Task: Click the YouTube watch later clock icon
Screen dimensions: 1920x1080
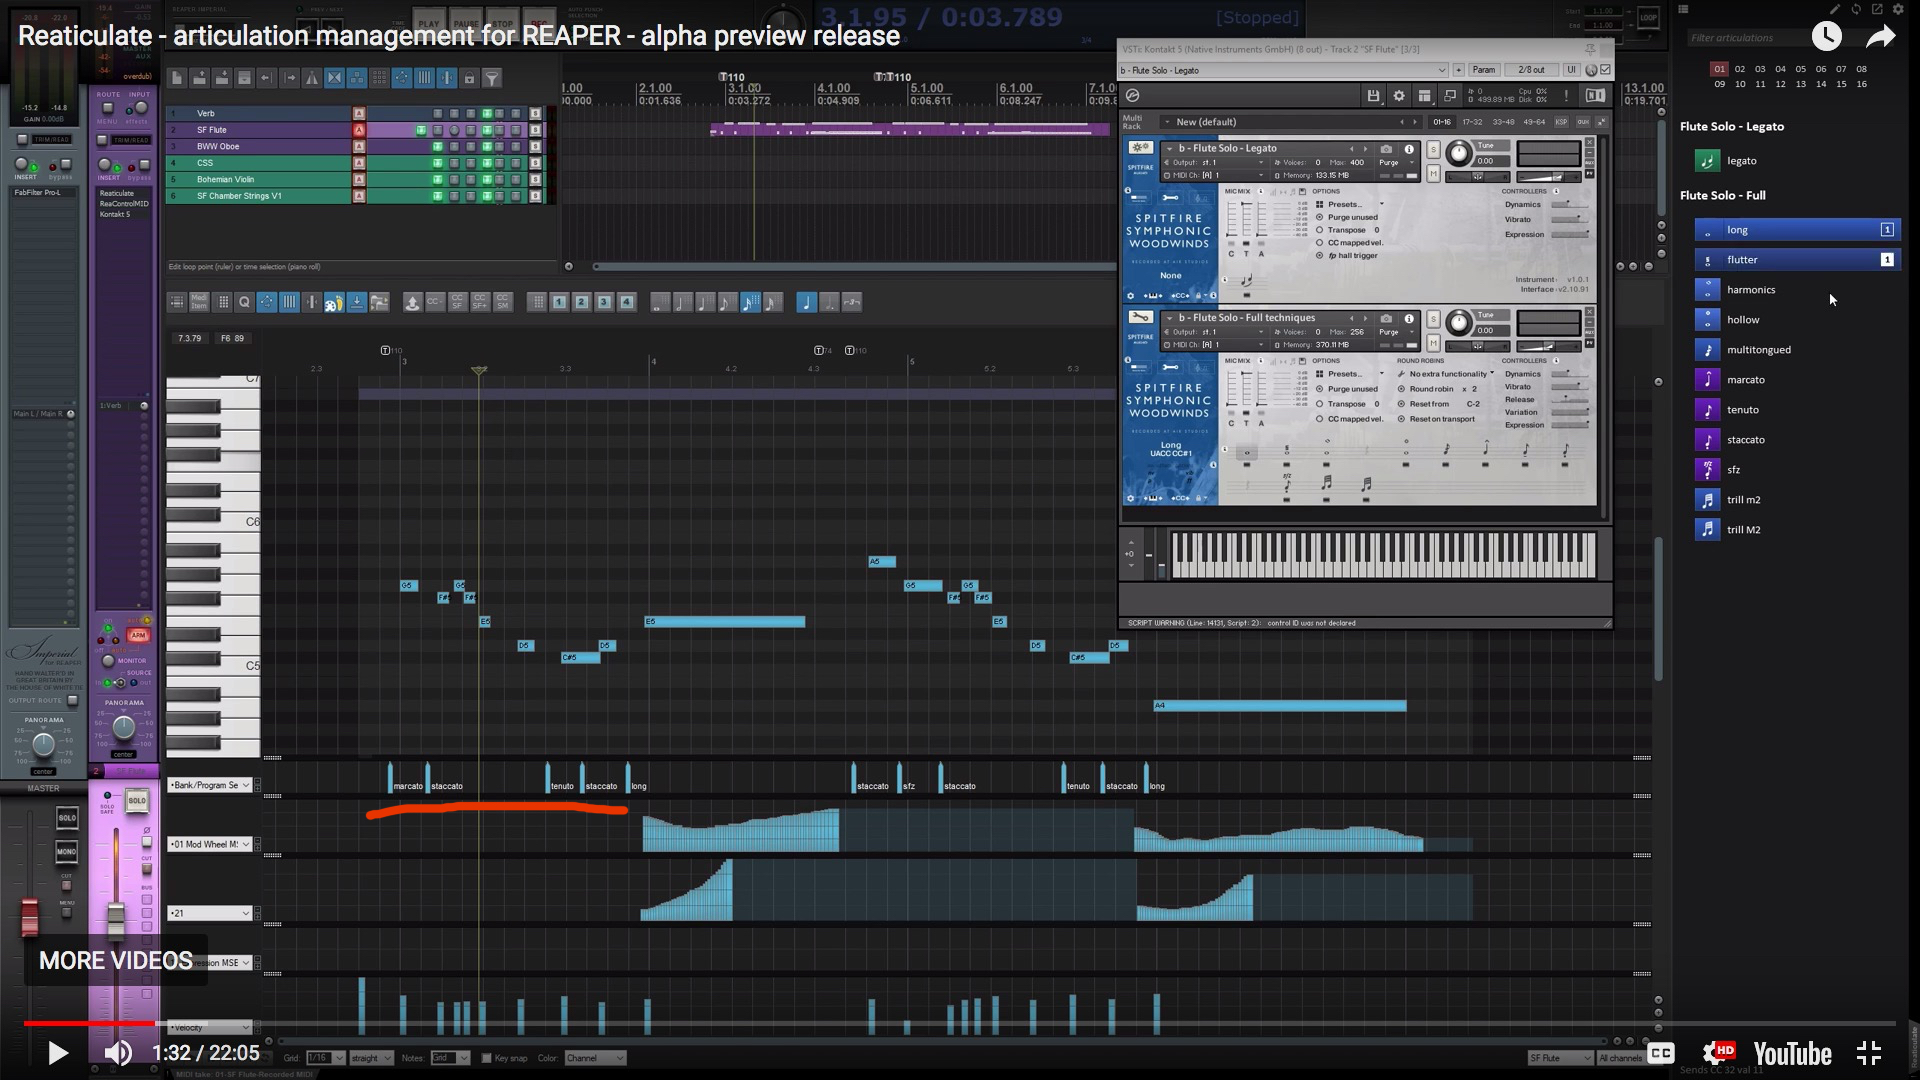Action: tap(1826, 37)
